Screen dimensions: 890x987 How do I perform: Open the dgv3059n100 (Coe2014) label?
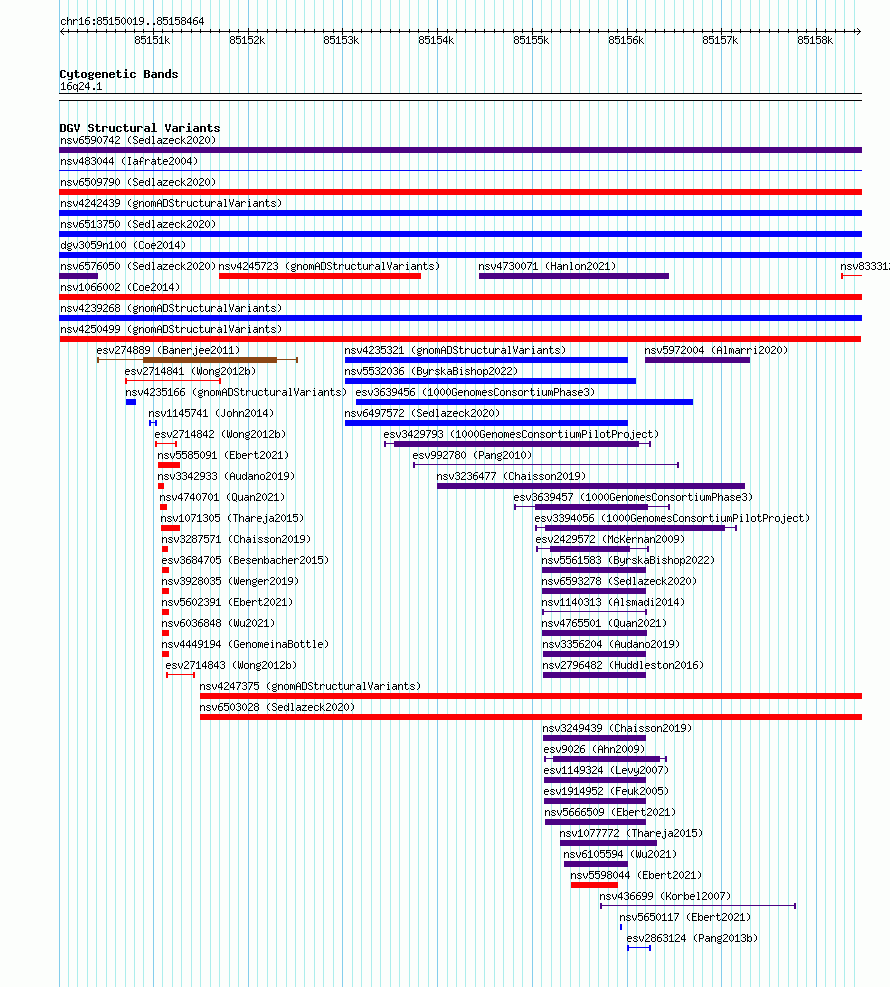pyautogui.click(x=123, y=245)
